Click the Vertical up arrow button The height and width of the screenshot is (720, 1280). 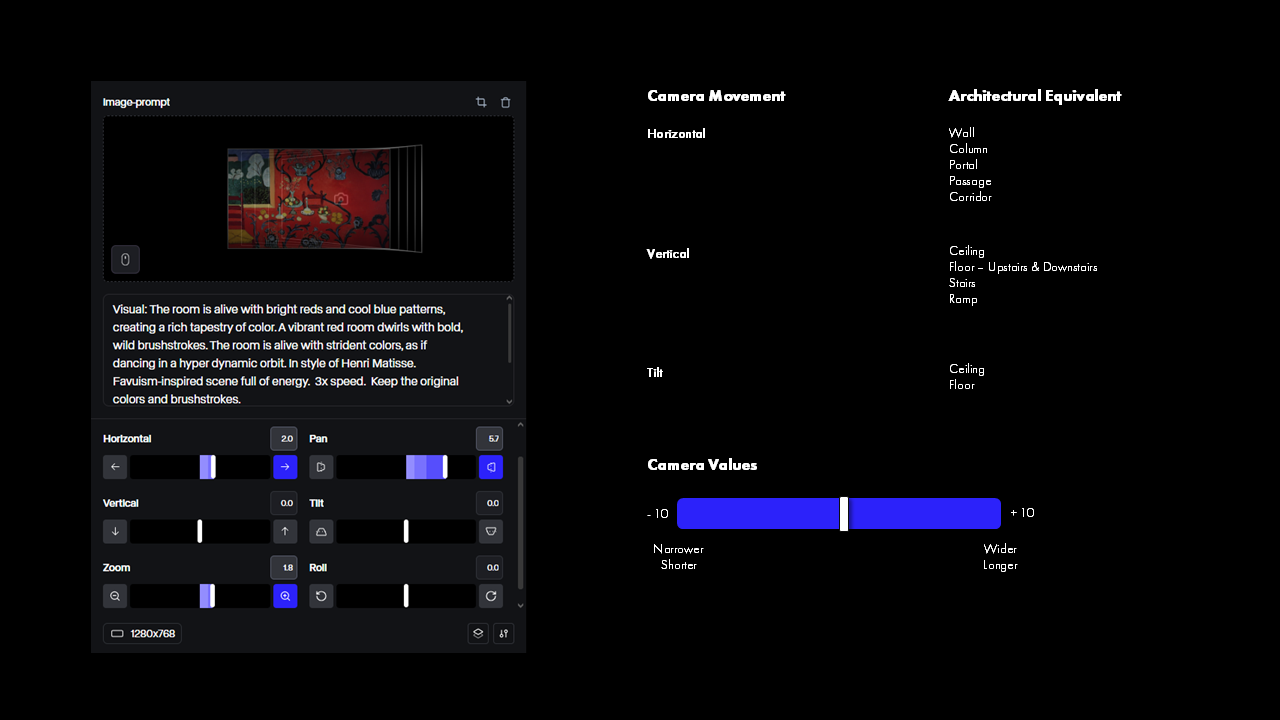tap(285, 531)
